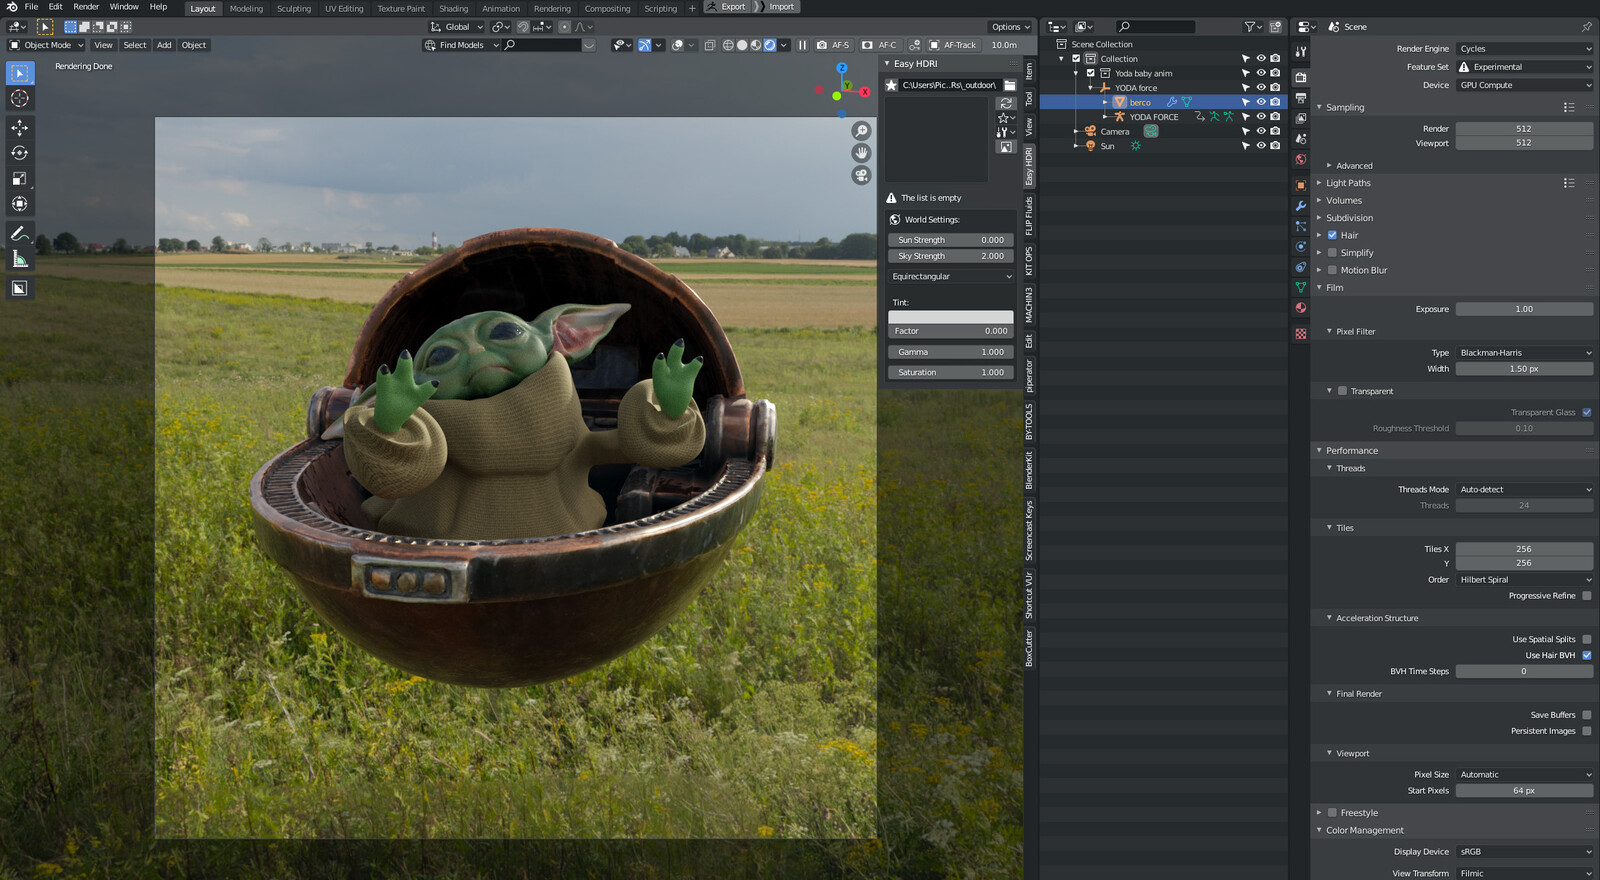Open the Easy HDRI folder browser icon

pyautogui.click(x=1010, y=85)
